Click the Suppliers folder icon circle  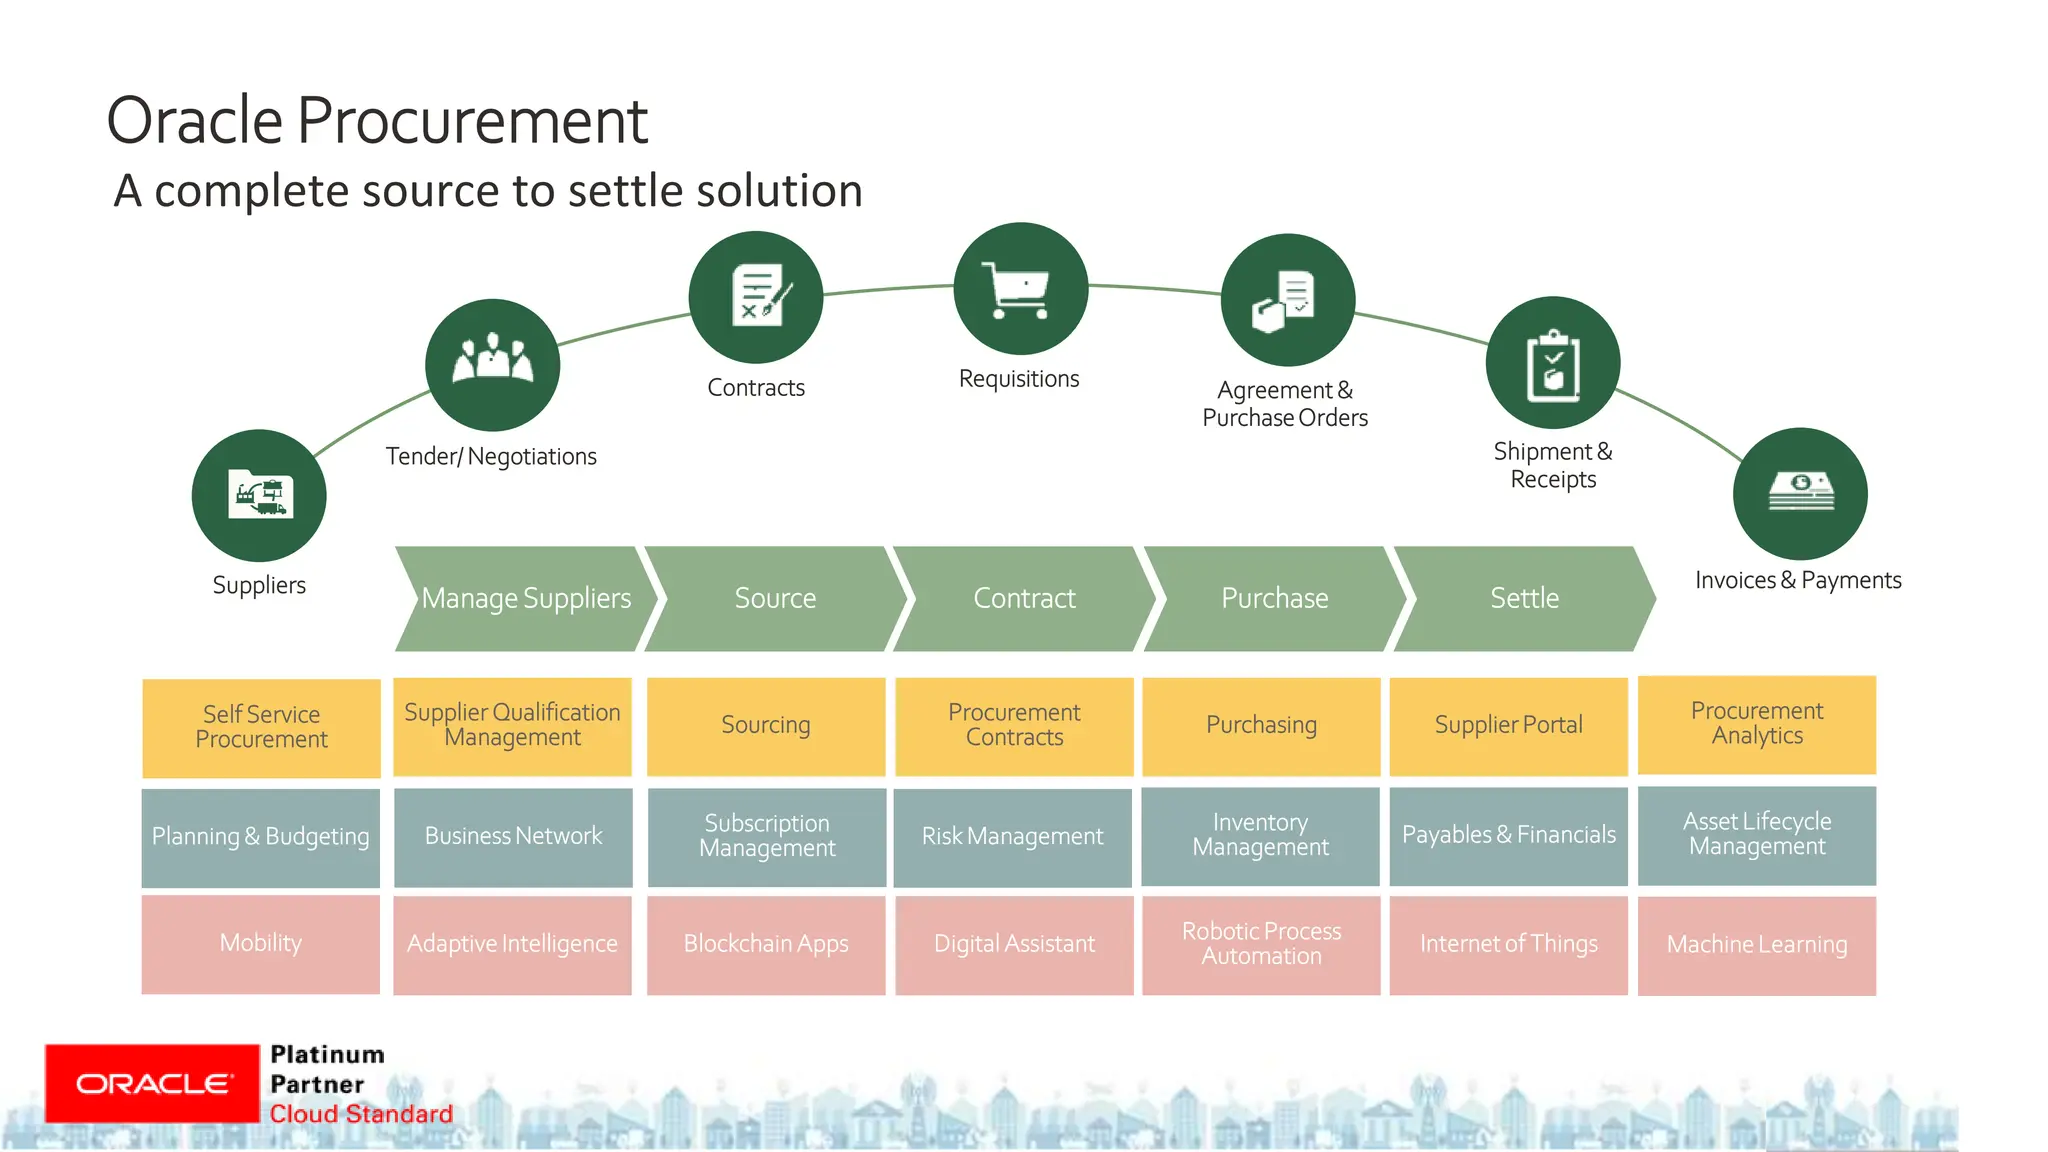(x=259, y=495)
